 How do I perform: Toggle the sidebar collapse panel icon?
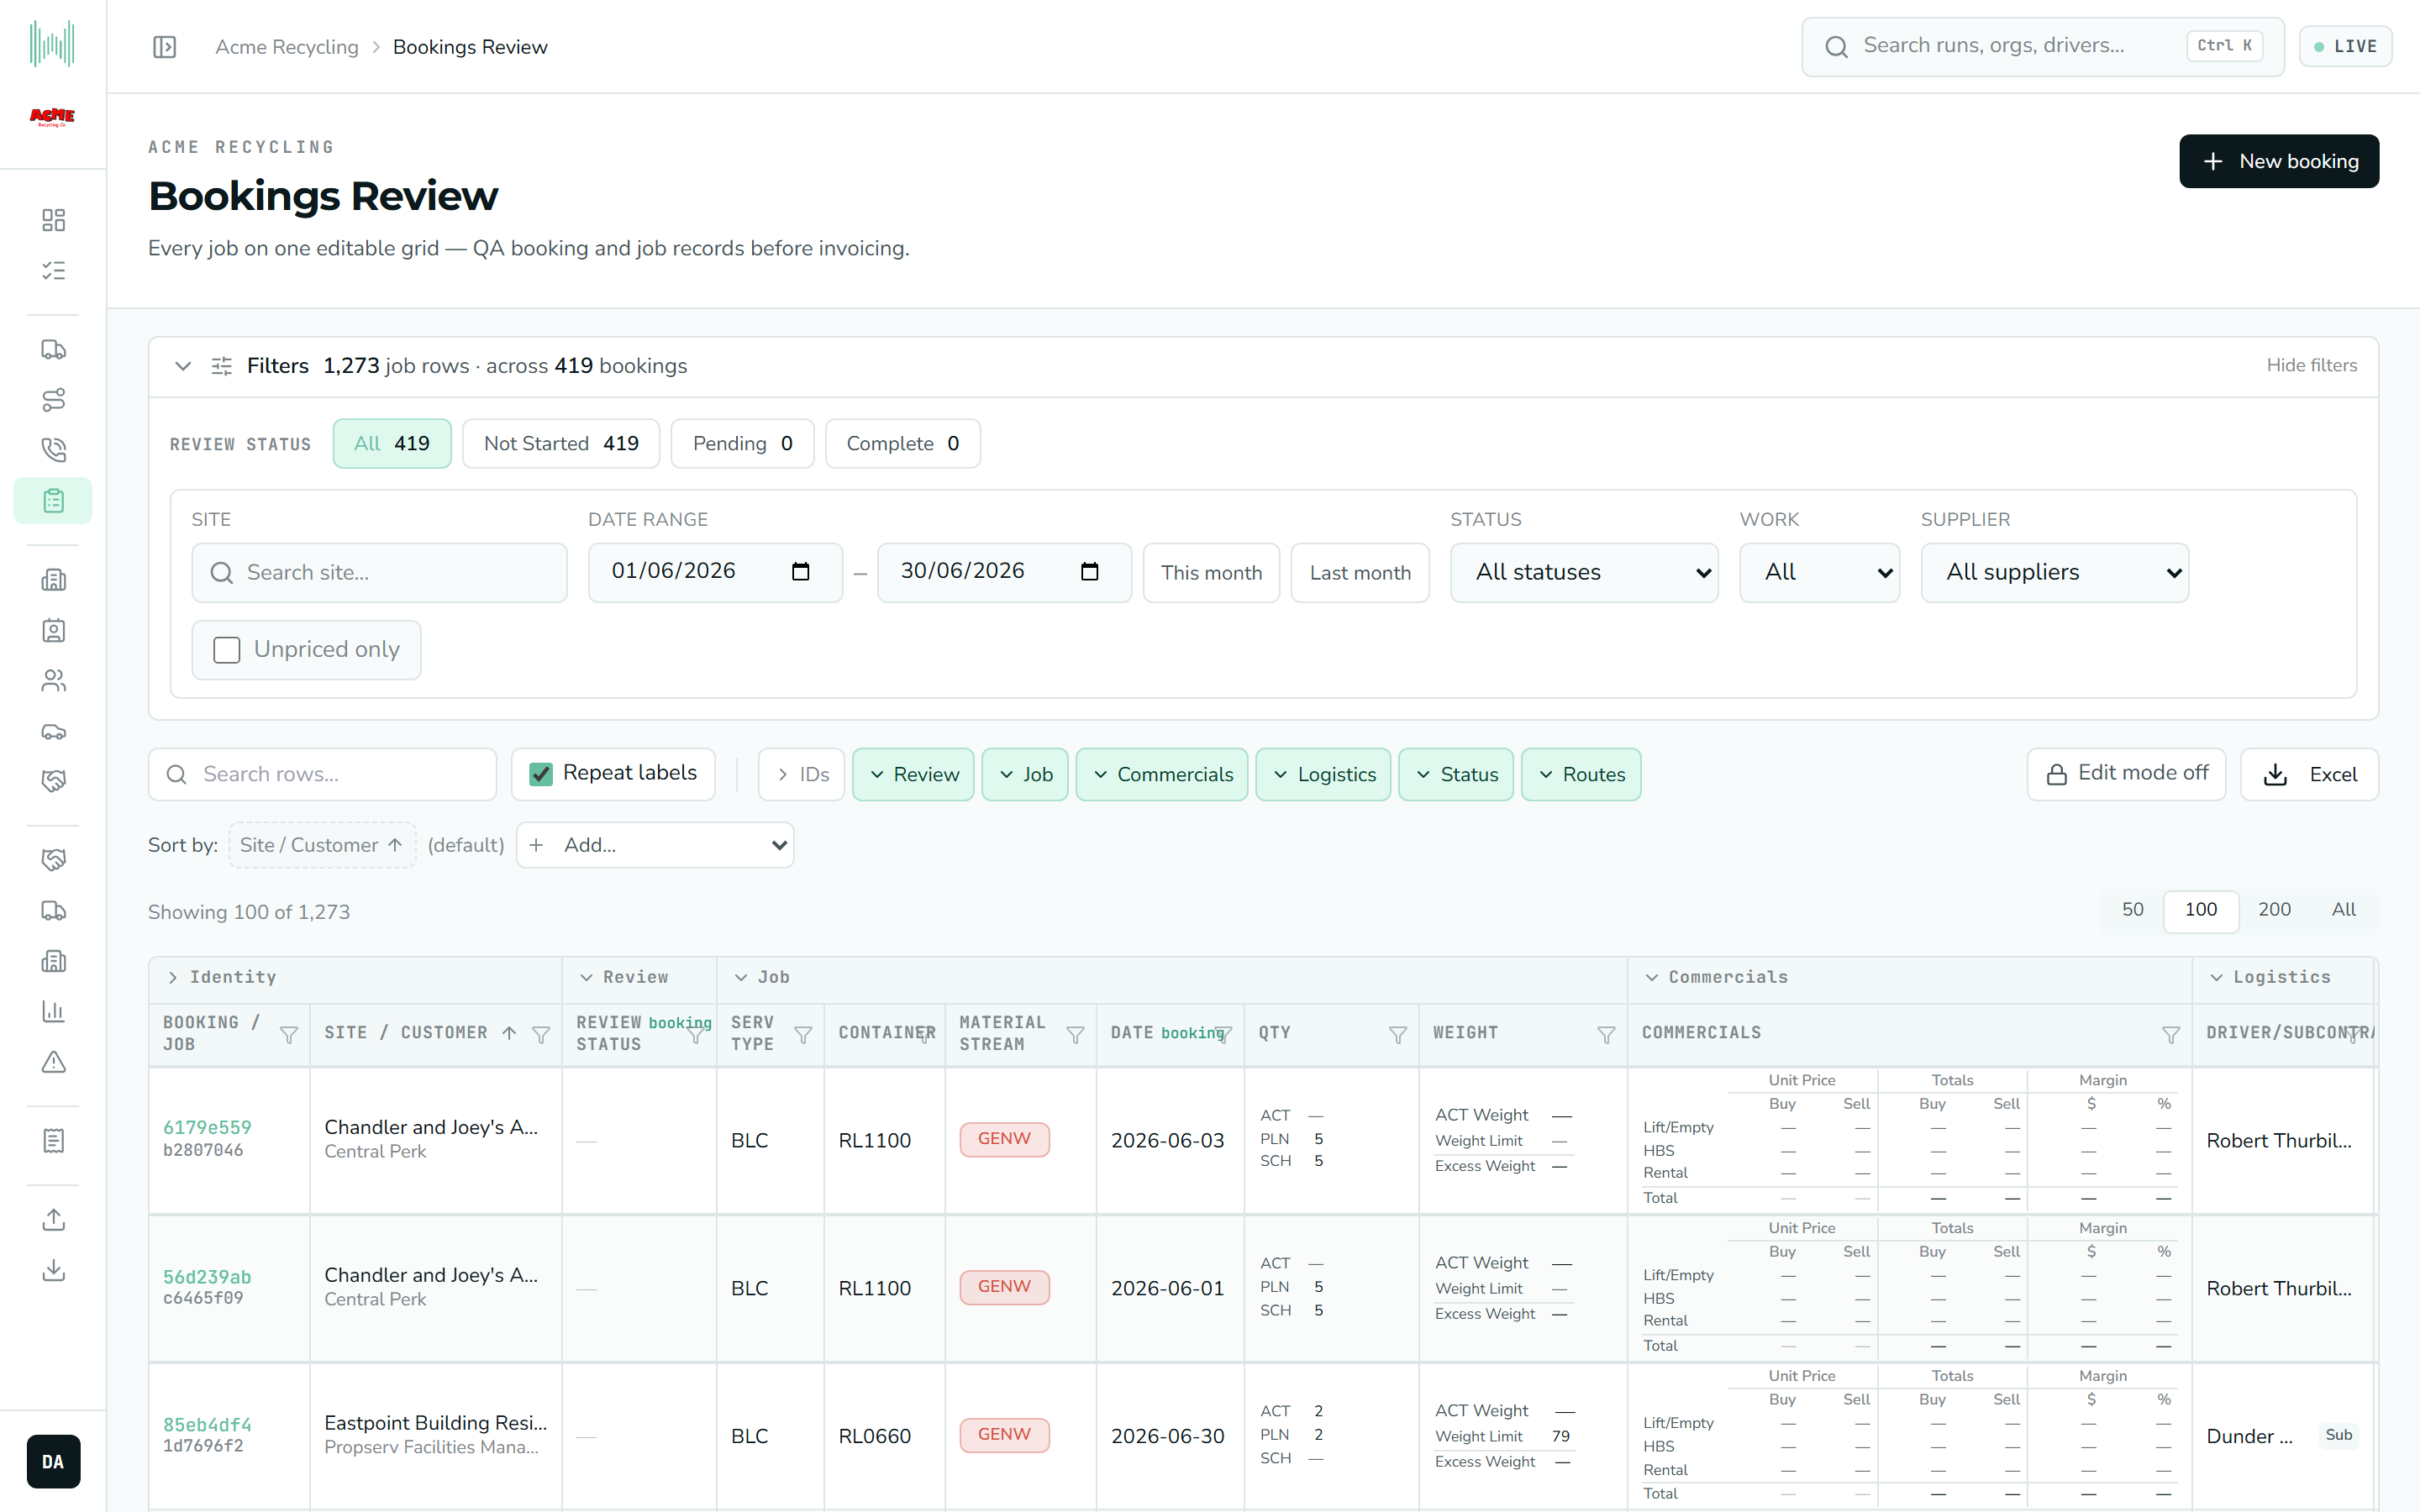[x=165, y=47]
